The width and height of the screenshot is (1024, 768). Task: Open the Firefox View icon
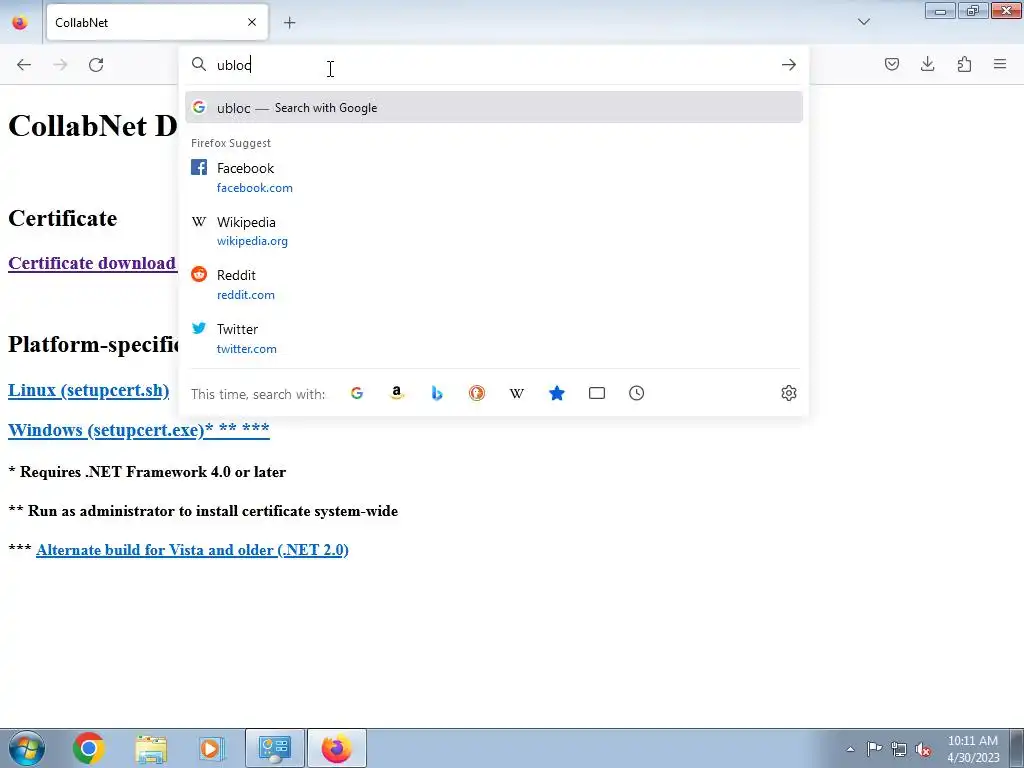[x=20, y=23]
